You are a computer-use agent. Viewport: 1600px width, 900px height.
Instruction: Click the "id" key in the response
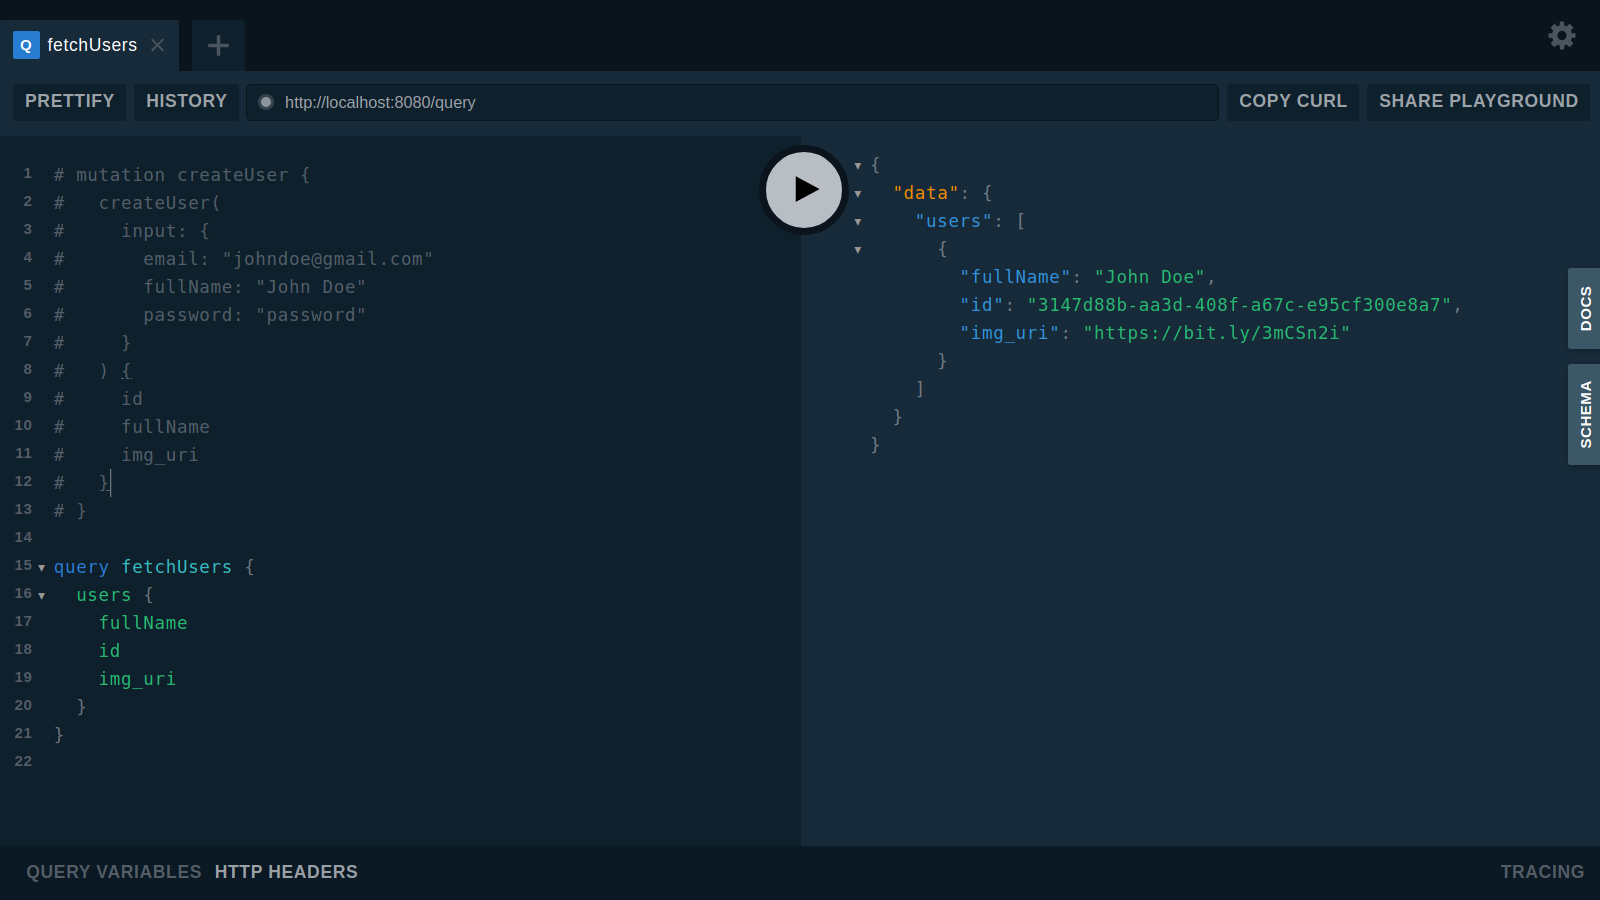point(982,305)
